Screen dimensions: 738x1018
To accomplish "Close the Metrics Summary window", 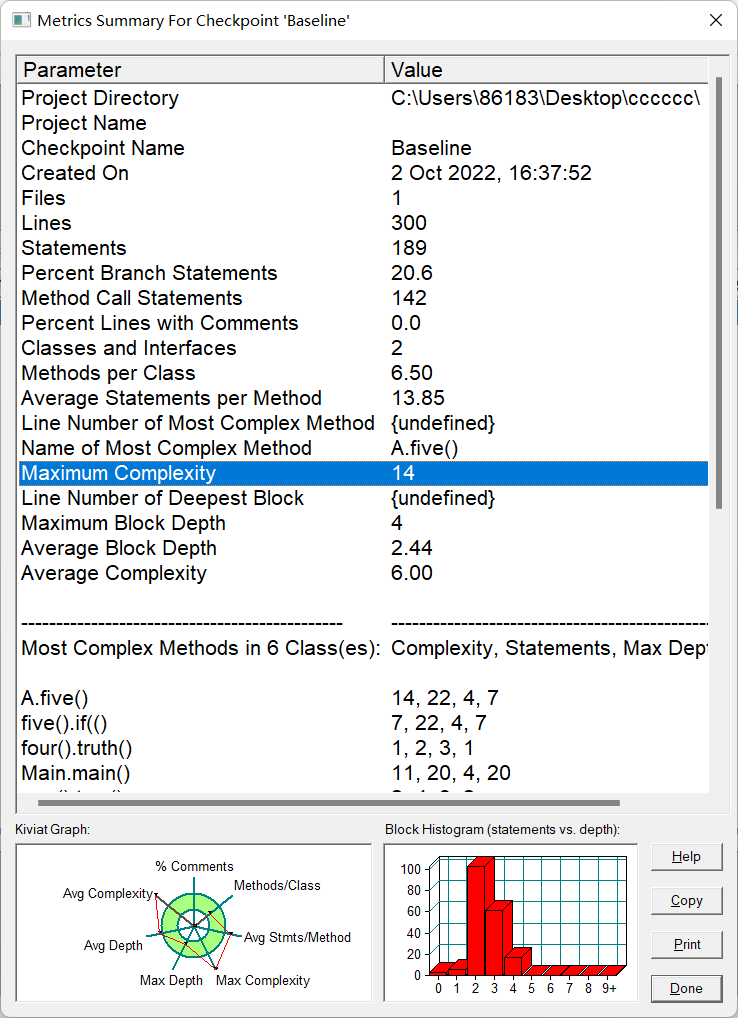I will coord(716,20).
